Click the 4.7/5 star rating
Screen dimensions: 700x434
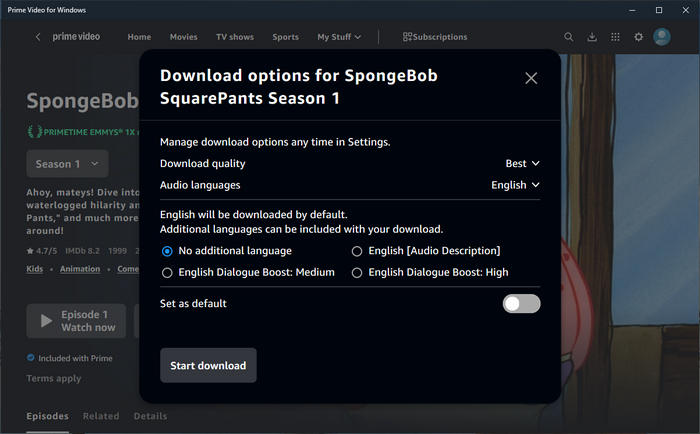[x=42, y=251]
